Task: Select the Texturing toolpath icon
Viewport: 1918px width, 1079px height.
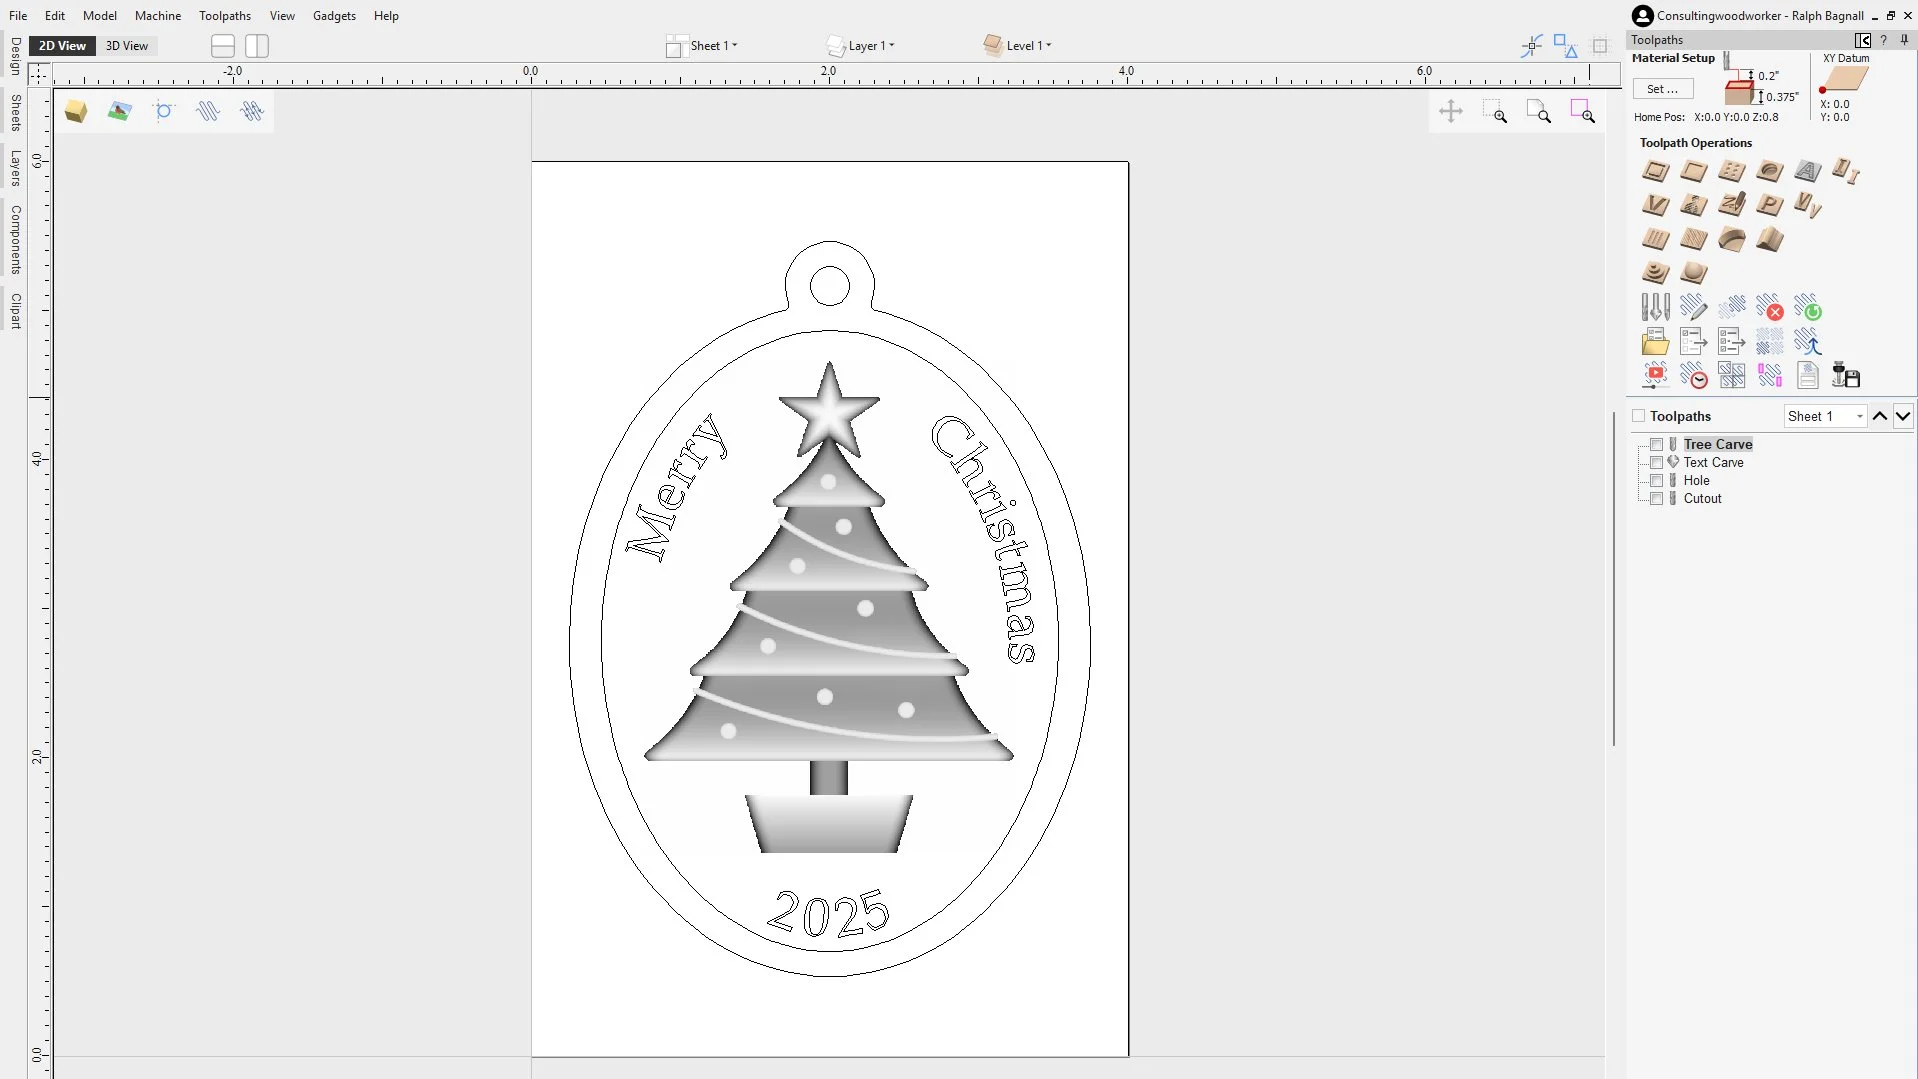Action: point(1694,239)
